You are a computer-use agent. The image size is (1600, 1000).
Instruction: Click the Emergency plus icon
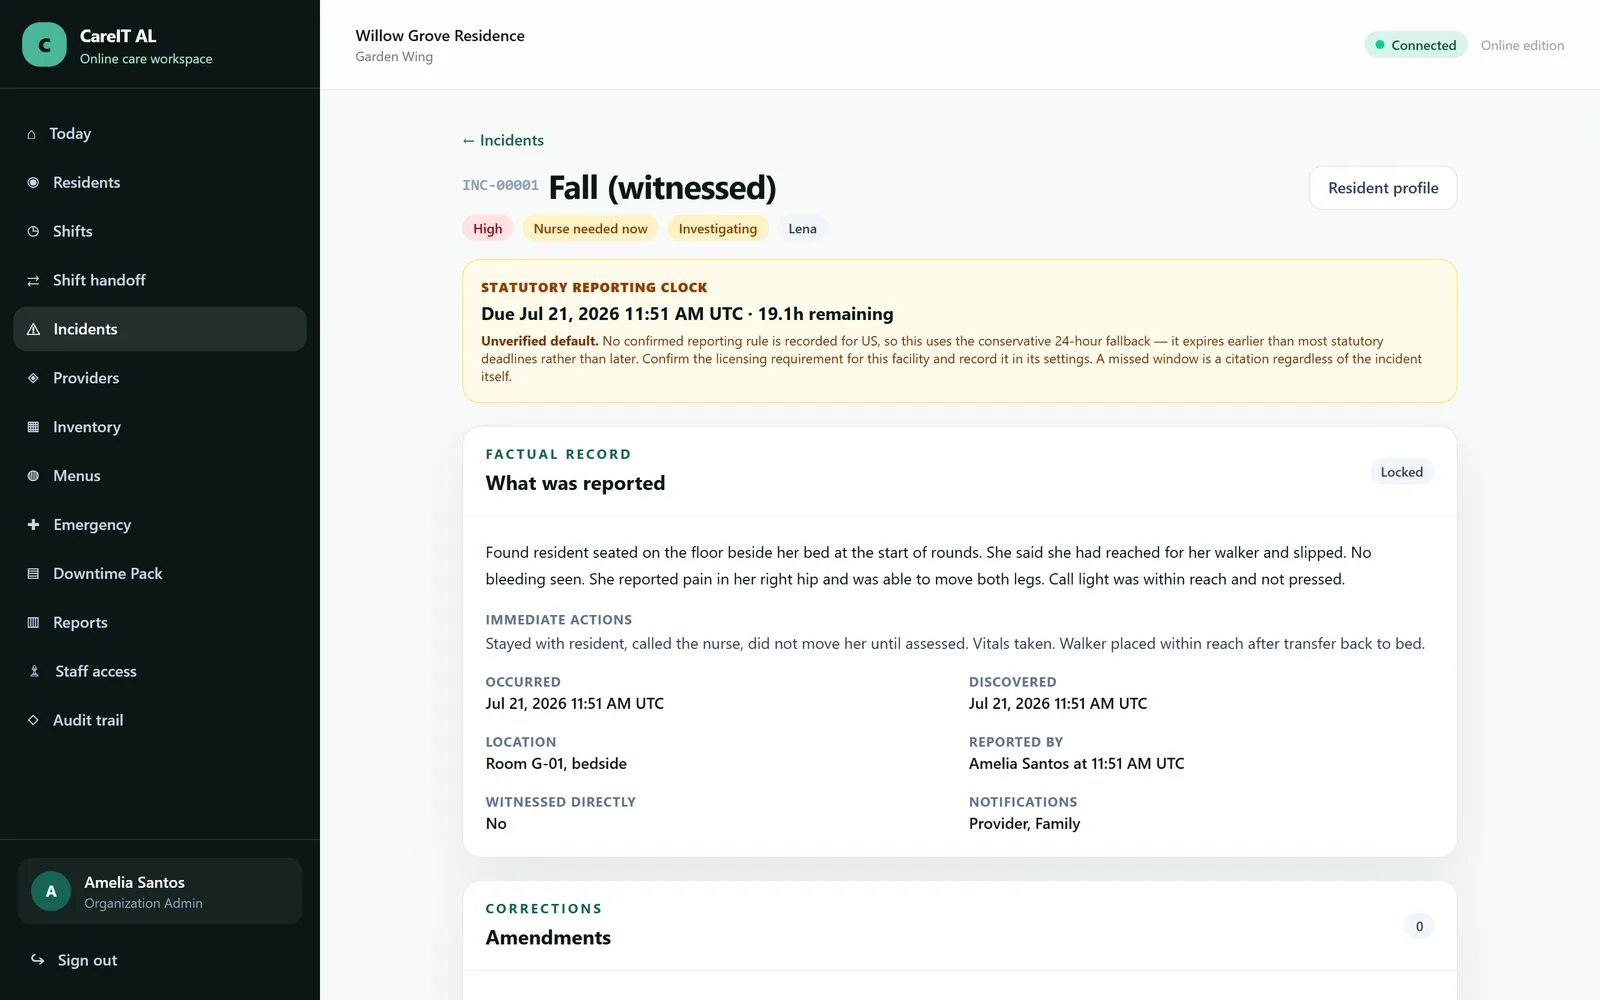click(33, 525)
